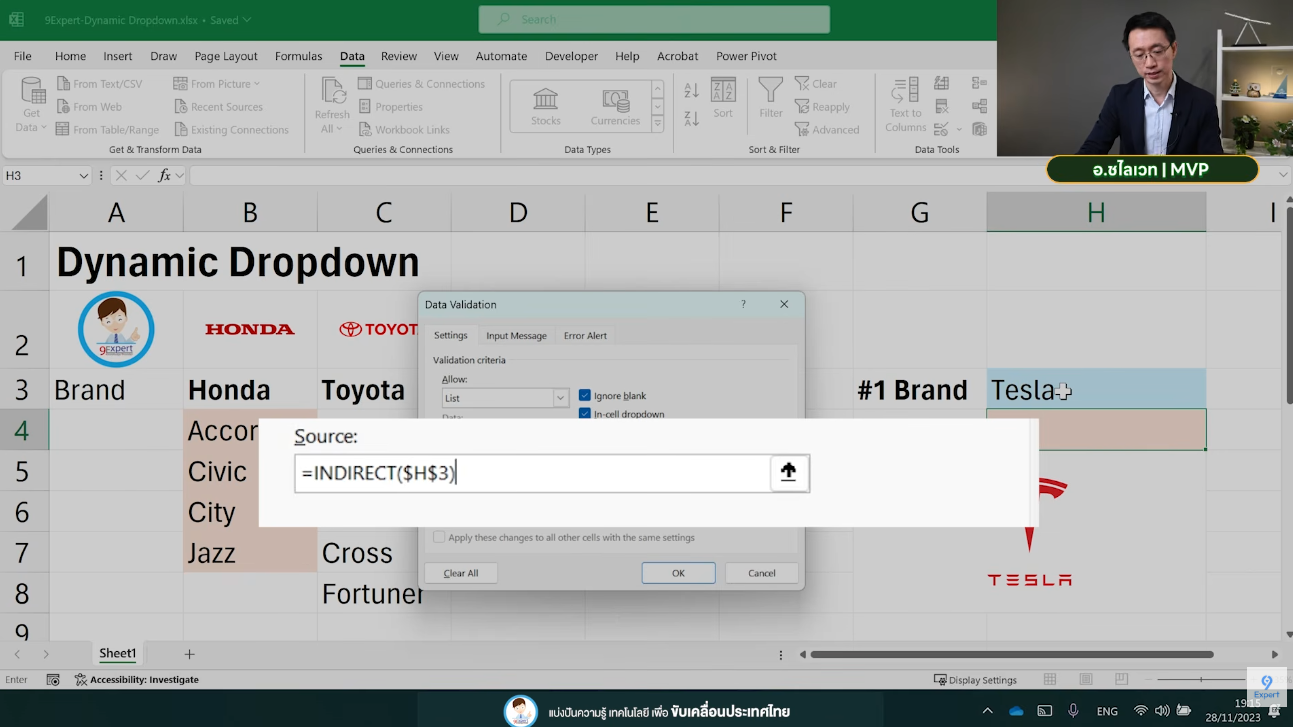Add a new sheet

(x=189, y=654)
